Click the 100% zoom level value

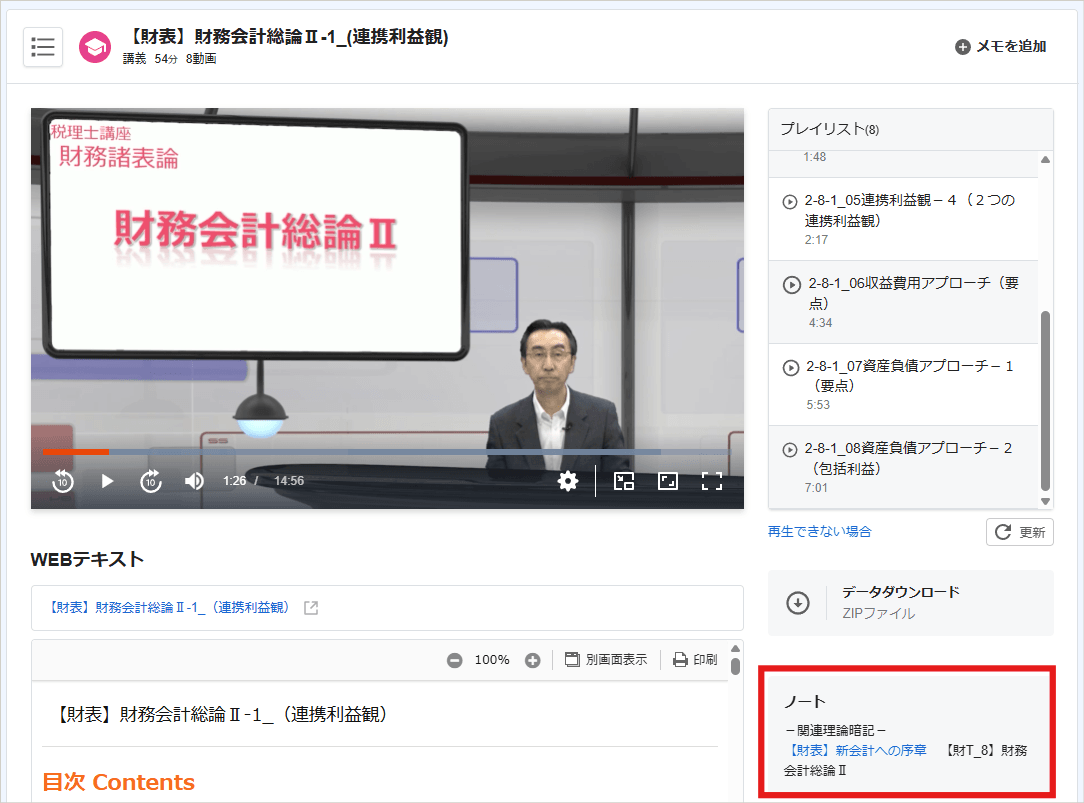pos(492,660)
